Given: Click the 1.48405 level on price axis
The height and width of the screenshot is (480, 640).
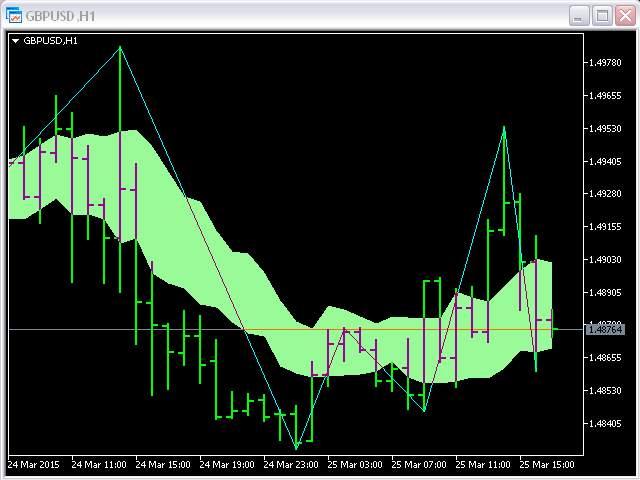Looking at the screenshot, I should tap(606, 423).
